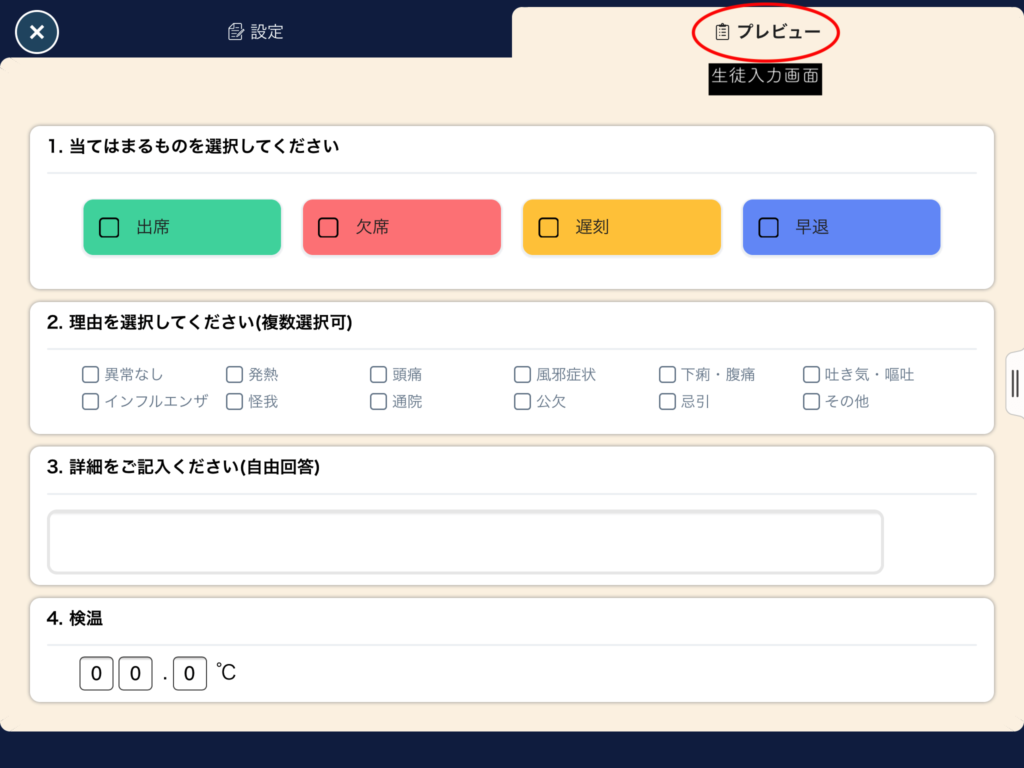Select the ones digit of the temperature
The width and height of the screenshot is (1024, 768).
(135, 673)
